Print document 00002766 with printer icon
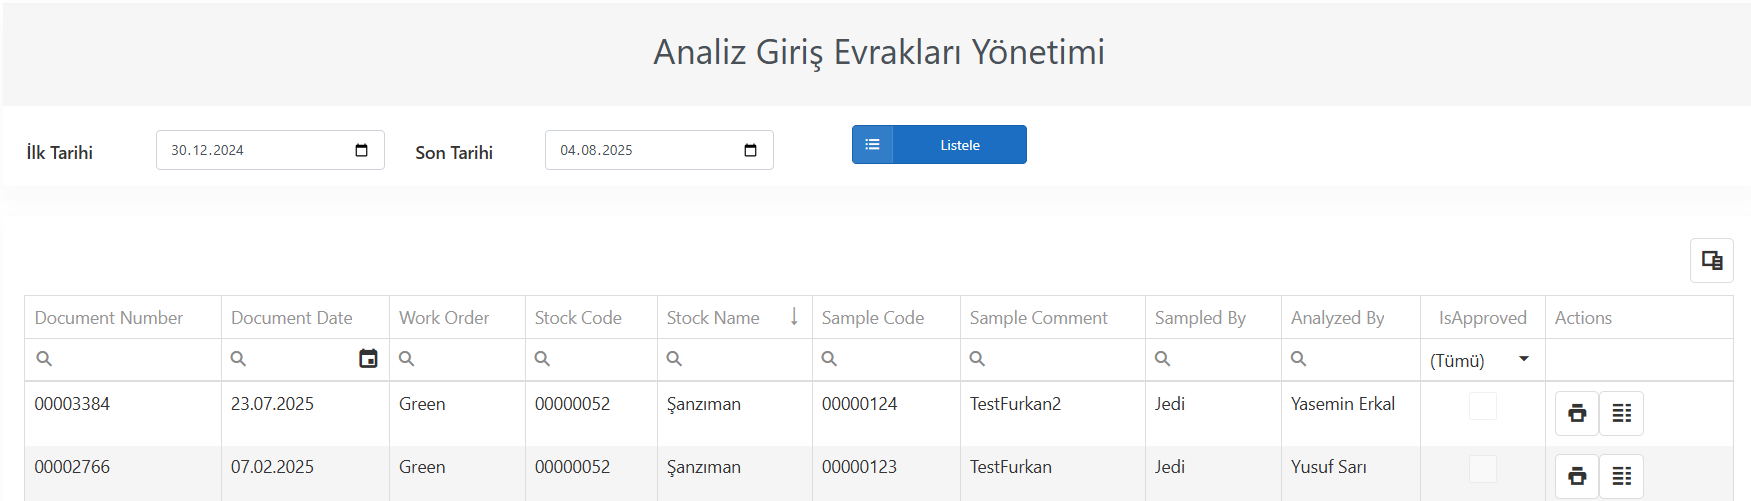Viewport: 1751px width, 501px height. (x=1577, y=476)
